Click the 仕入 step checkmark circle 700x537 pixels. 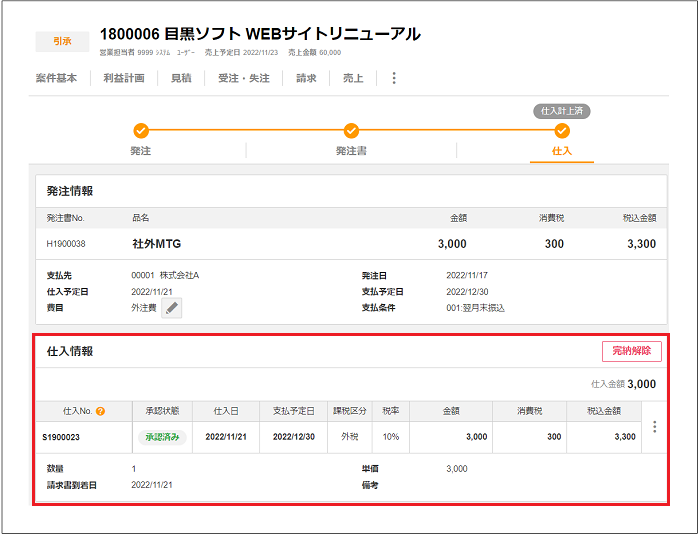click(562, 130)
